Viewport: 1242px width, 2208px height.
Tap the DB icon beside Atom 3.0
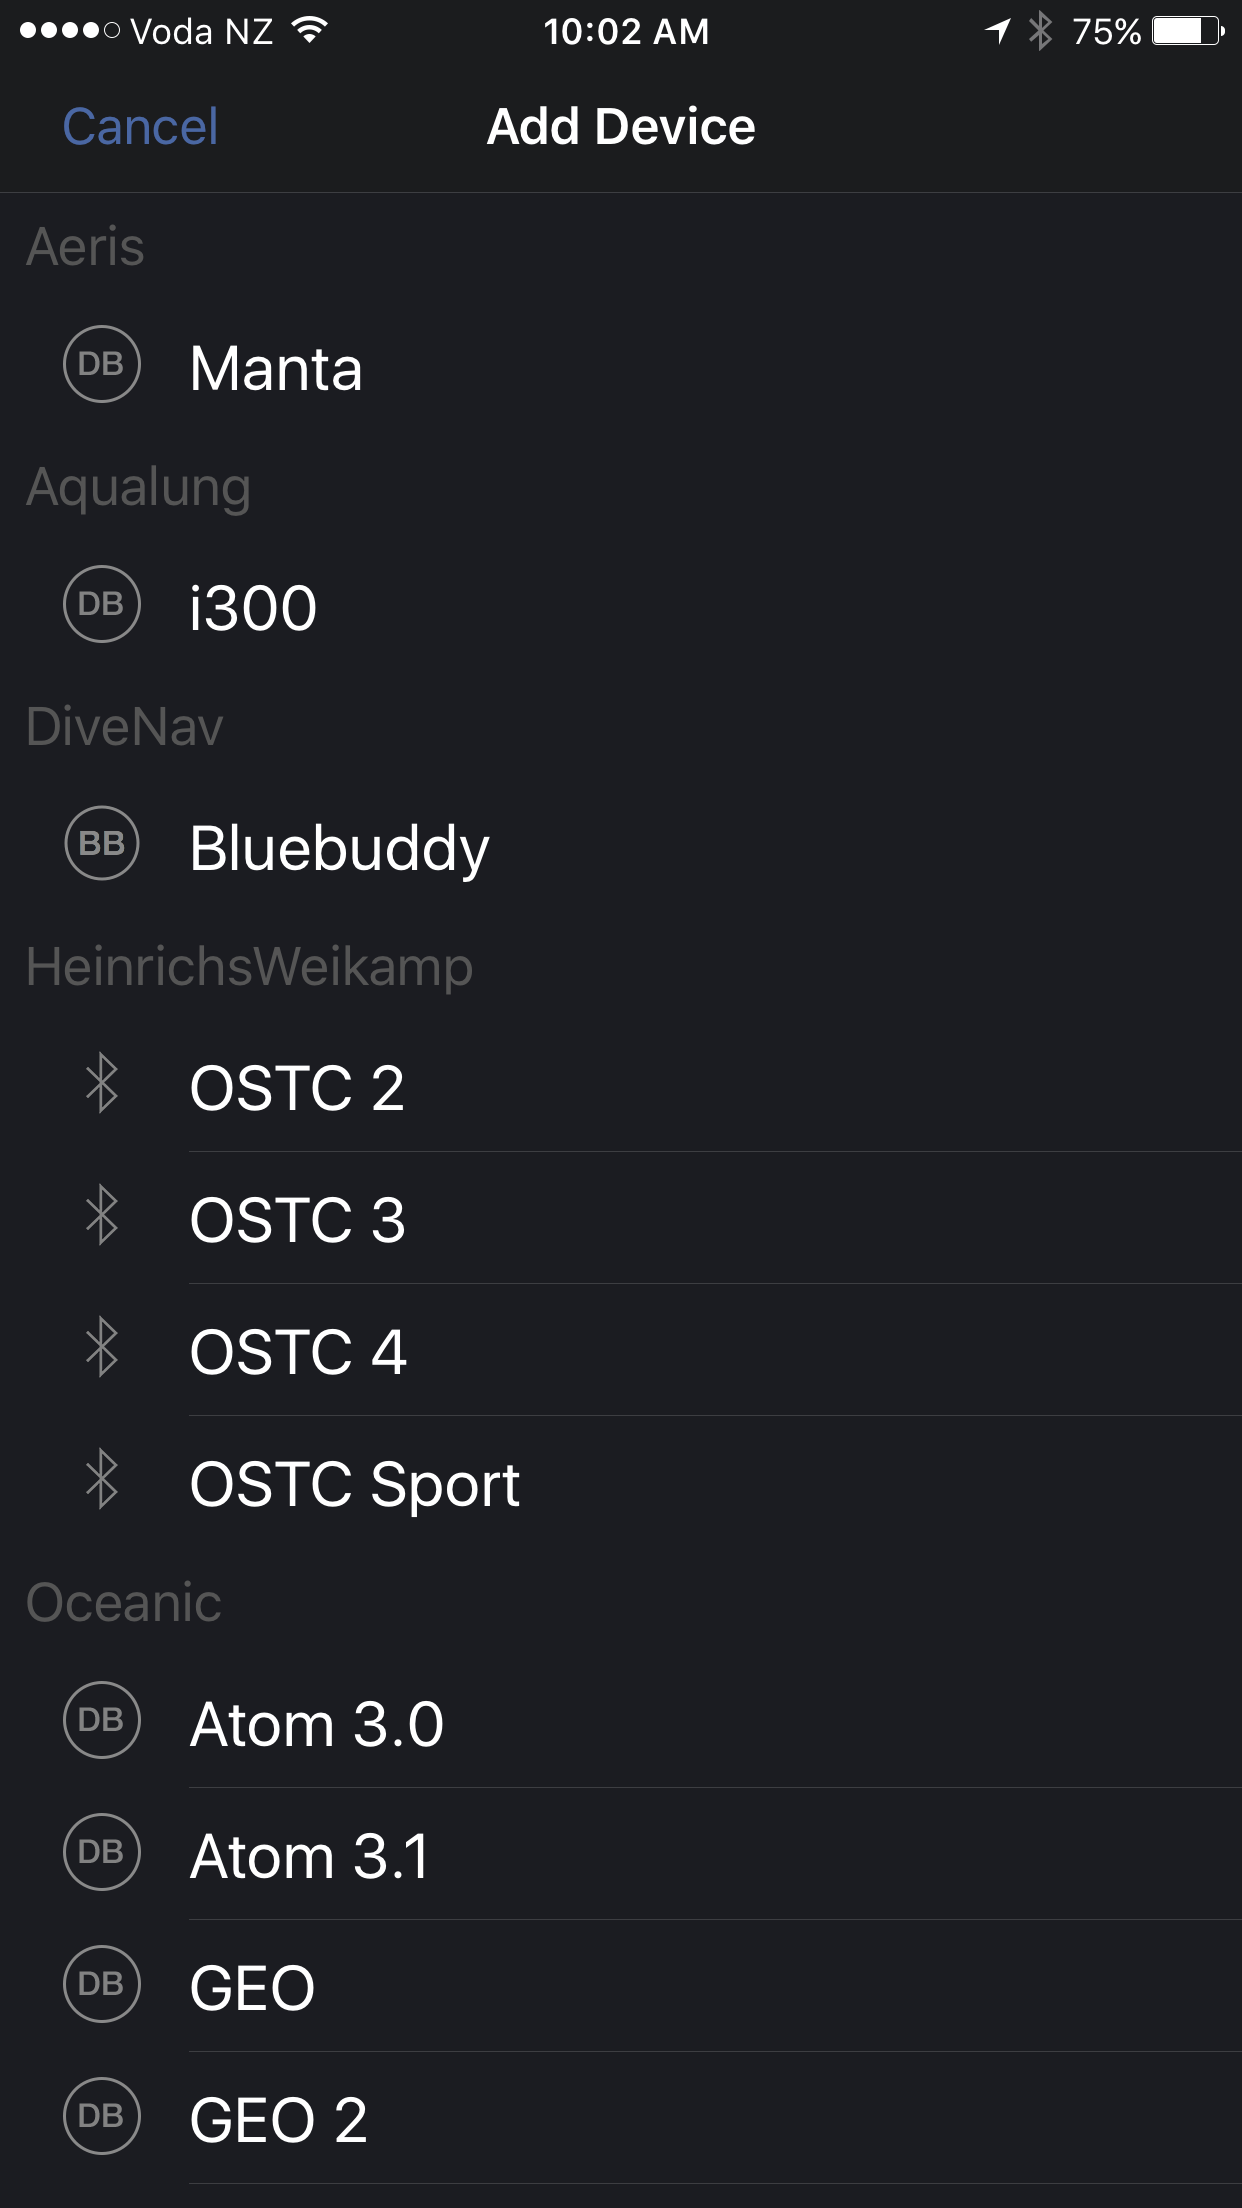(x=101, y=1721)
